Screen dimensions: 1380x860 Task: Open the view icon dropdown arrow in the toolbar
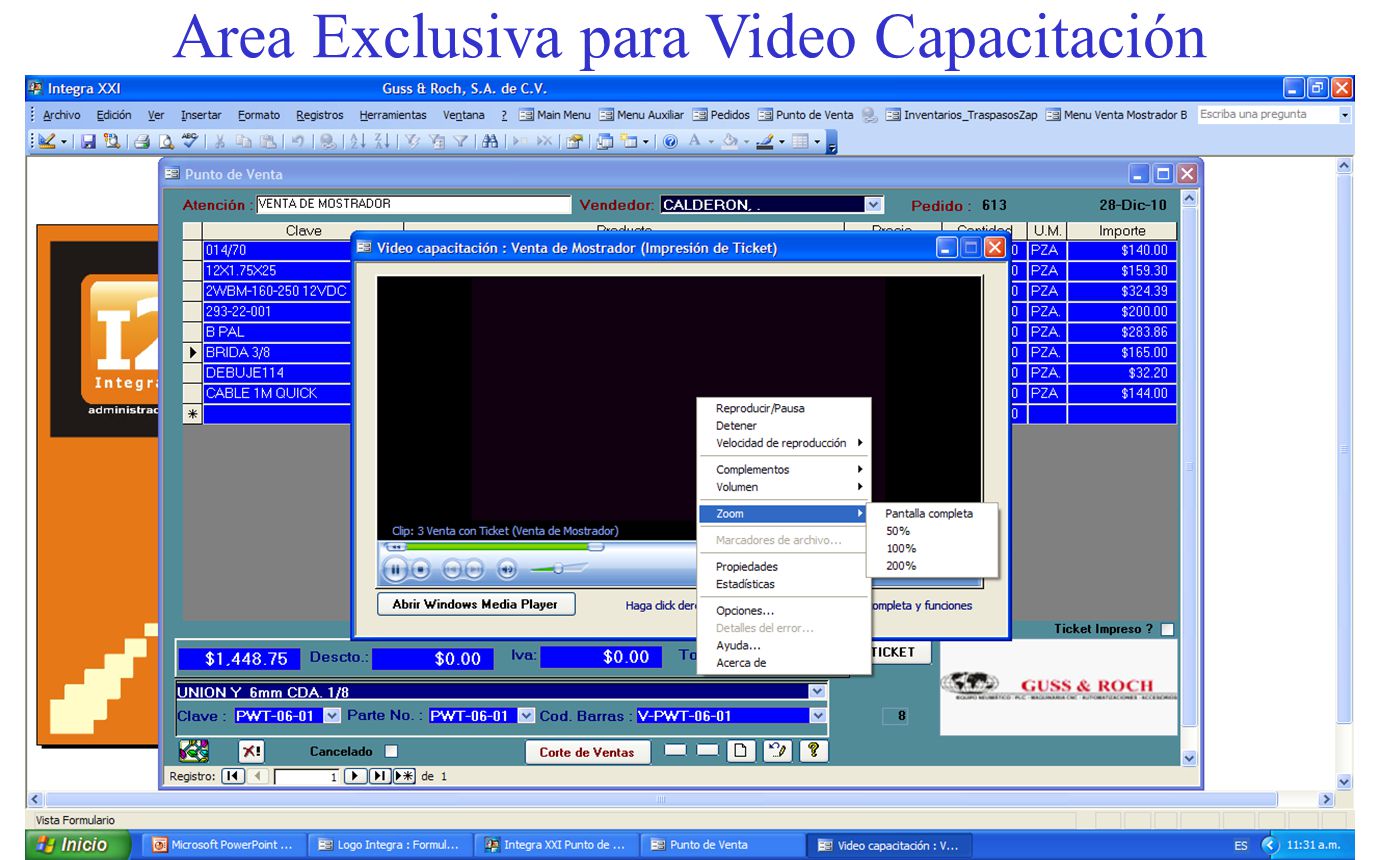(x=65, y=142)
